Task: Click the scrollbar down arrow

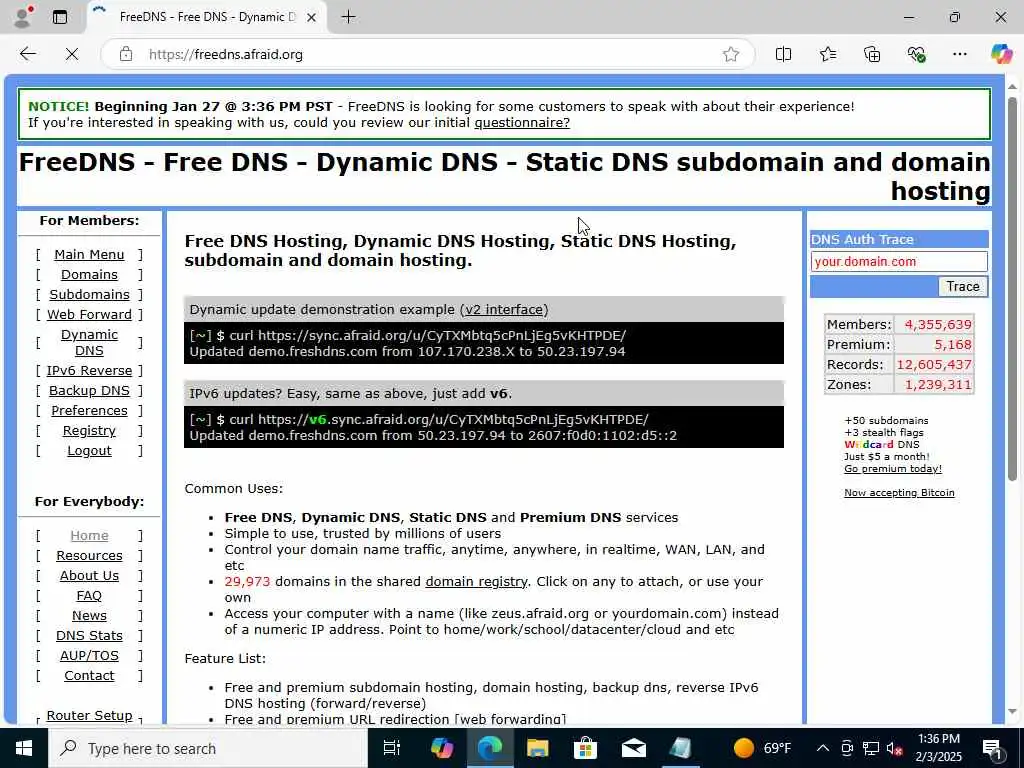Action: coord(1012,712)
